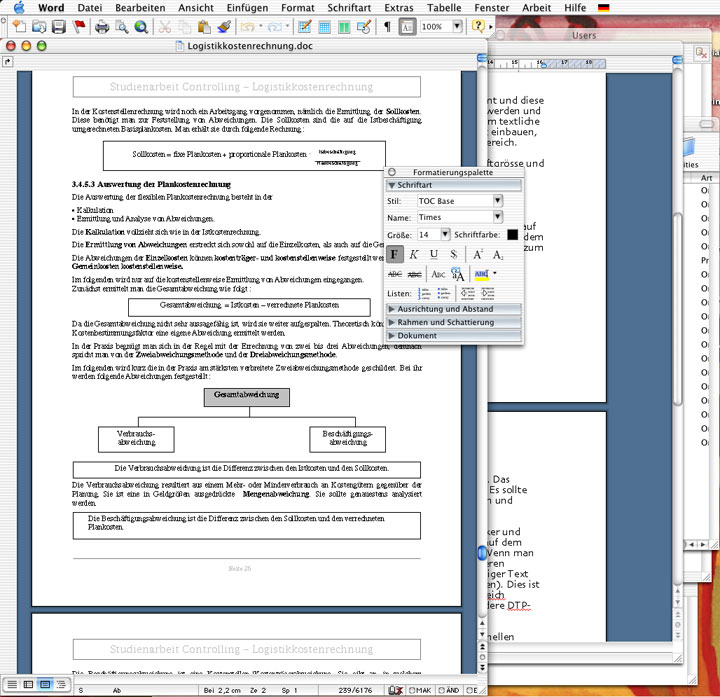
Task: Expand Ausrichtung und Abstand section
Action: [392, 309]
